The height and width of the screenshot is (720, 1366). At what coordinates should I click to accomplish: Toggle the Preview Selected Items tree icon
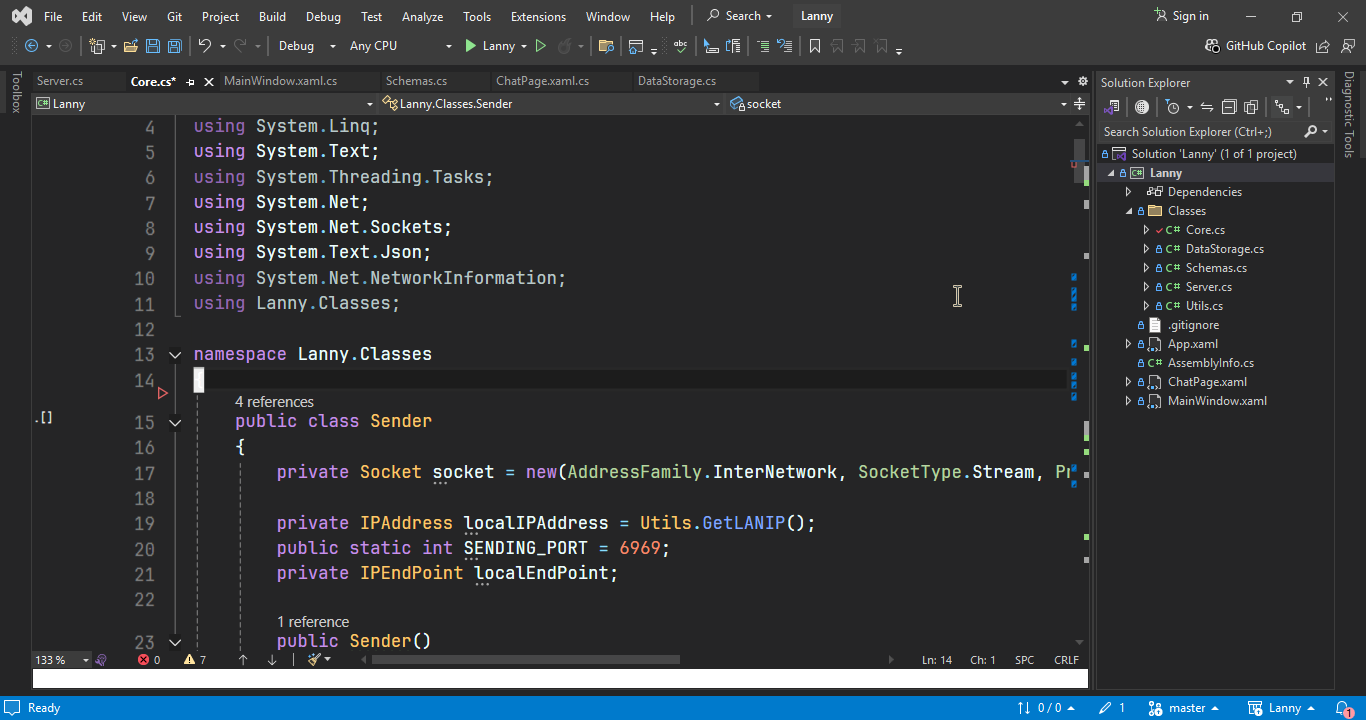(x=1281, y=107)
